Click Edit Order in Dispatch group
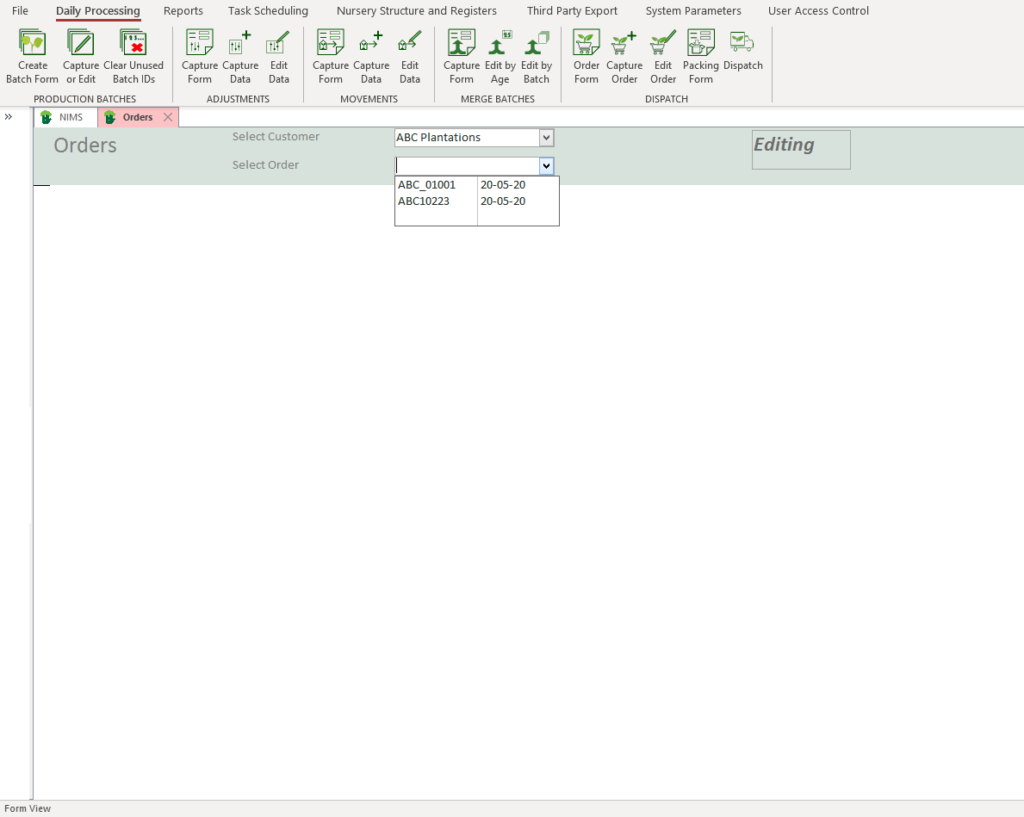Image resolution: width=1024 pixels, height=817 pixels. 663,44
